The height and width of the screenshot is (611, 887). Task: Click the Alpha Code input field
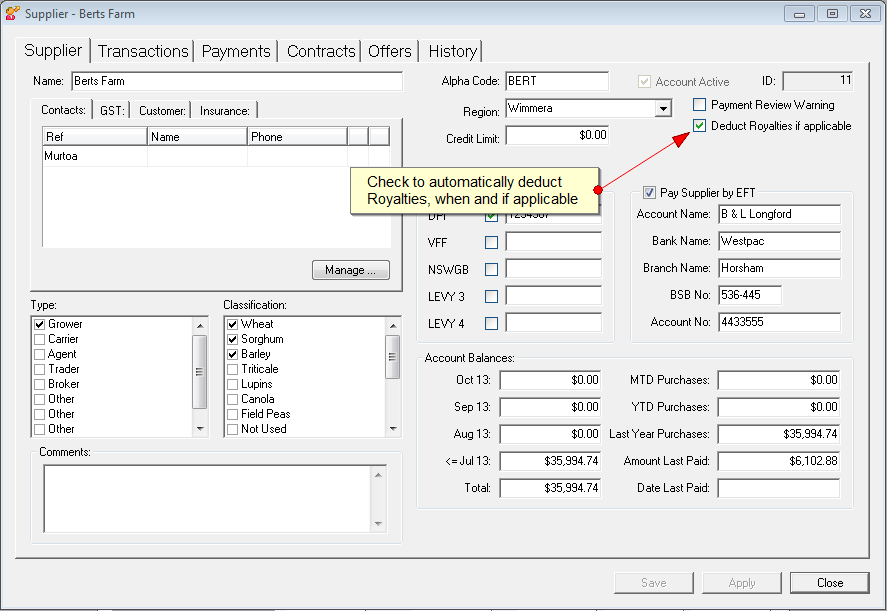pyautogui.click(x=556, y=81)
